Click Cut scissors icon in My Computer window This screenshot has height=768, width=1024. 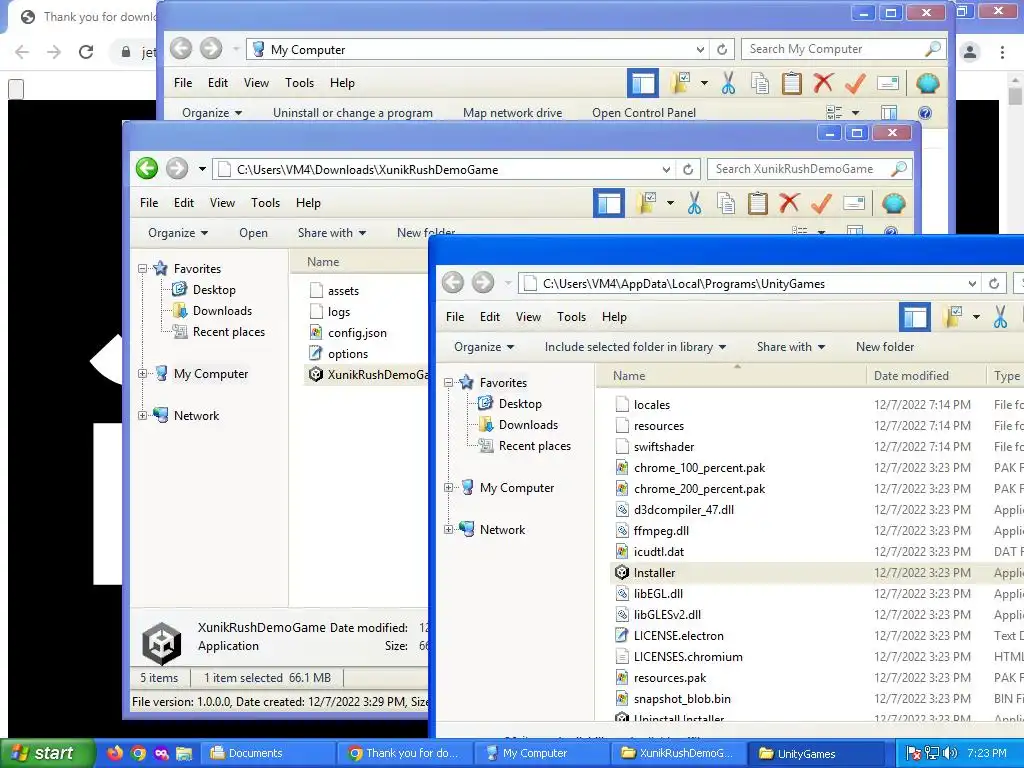coord(728,83)
